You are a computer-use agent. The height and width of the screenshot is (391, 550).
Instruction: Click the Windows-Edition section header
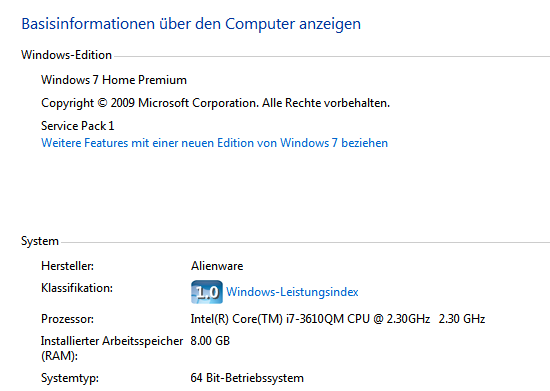[x=66, y=55]
